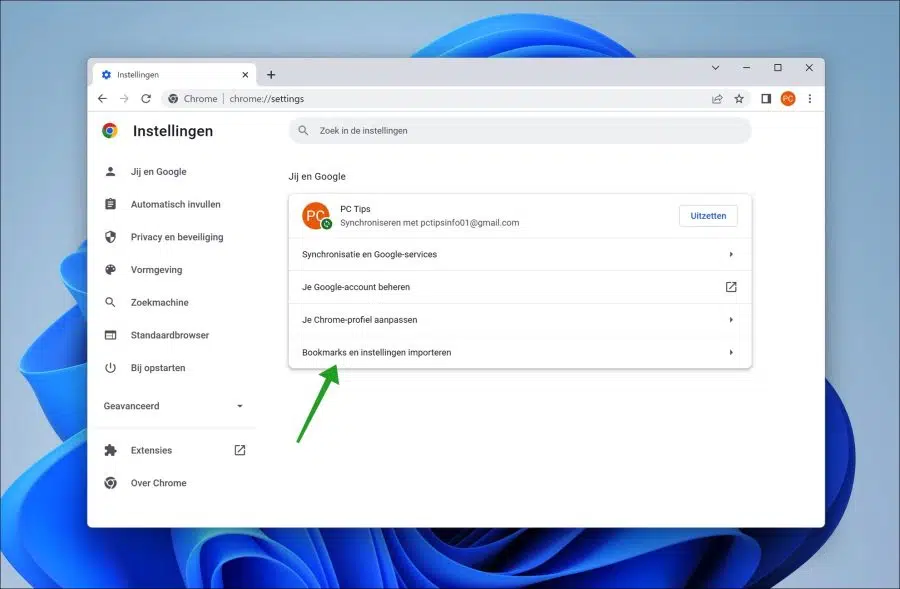The height and width of the screenshot is (589, 900).
Task: Click the arrow on Bookmarks importeren row
Action: (x=731, y=352)
